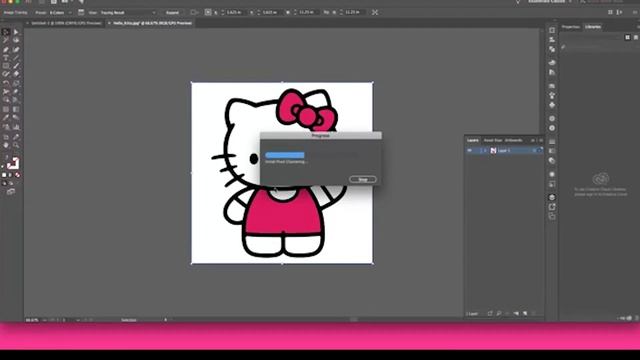Viewport: 640px width, 360px height.
Task: Expand Layer 1 disclosure arrow
Action: tap(485, 151)
